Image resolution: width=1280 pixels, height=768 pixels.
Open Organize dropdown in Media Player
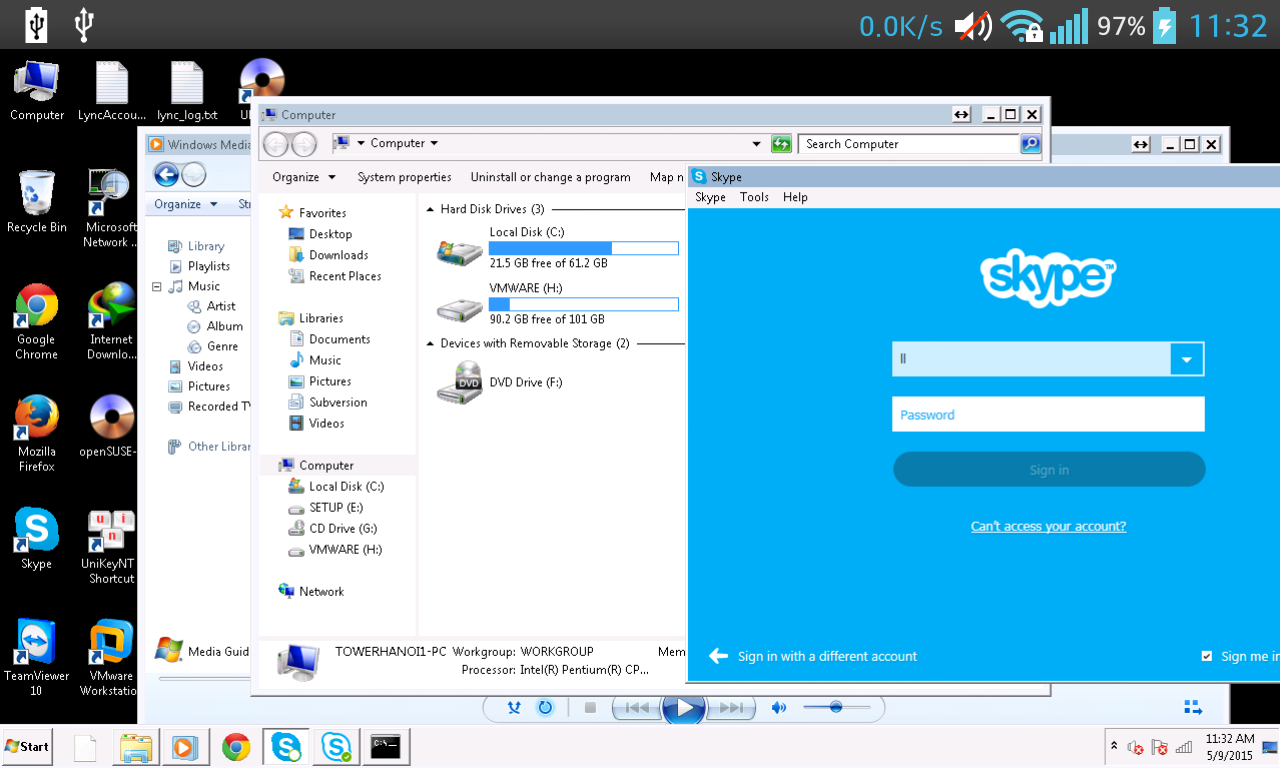186,204
